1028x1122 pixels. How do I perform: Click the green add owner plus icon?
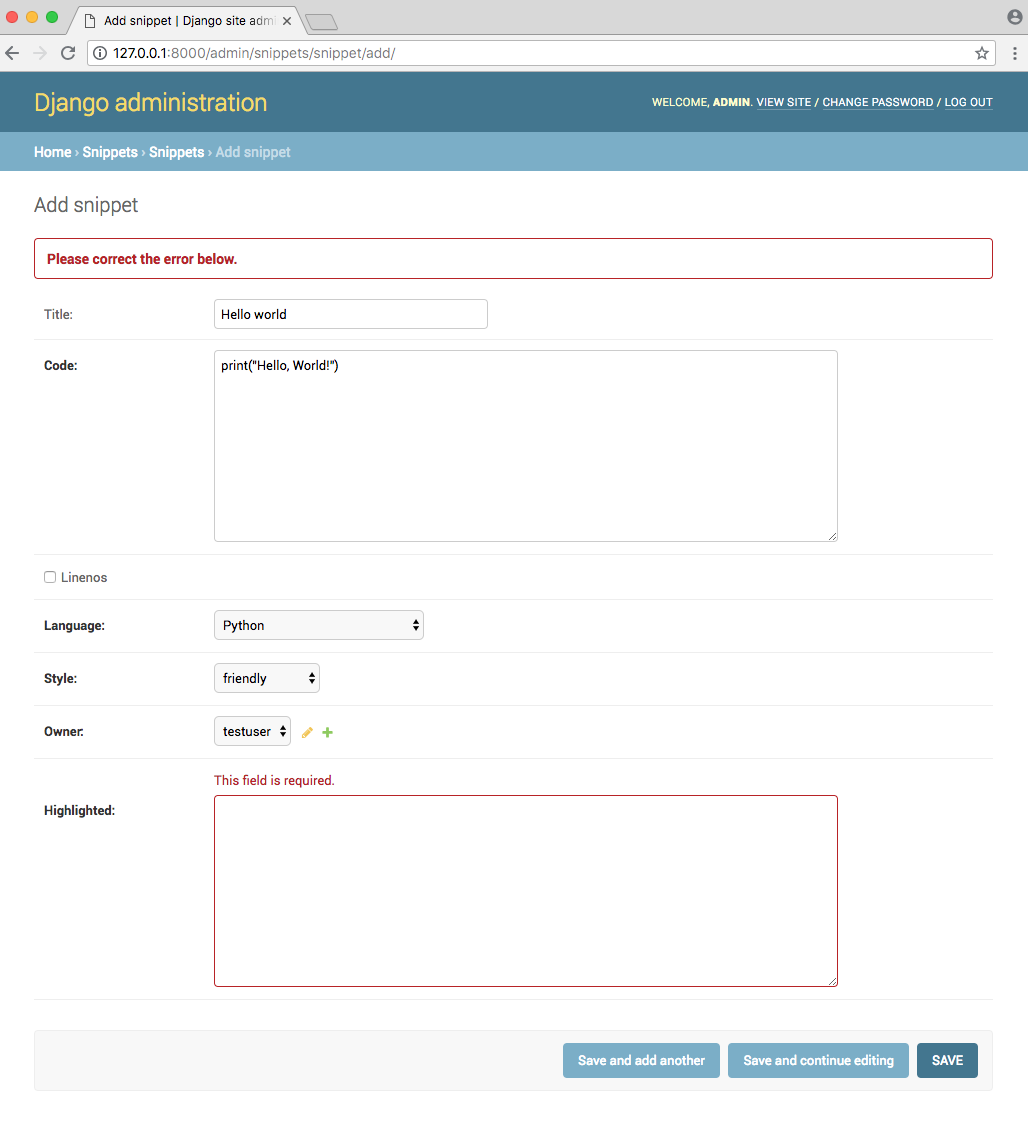tap(328, 732)
